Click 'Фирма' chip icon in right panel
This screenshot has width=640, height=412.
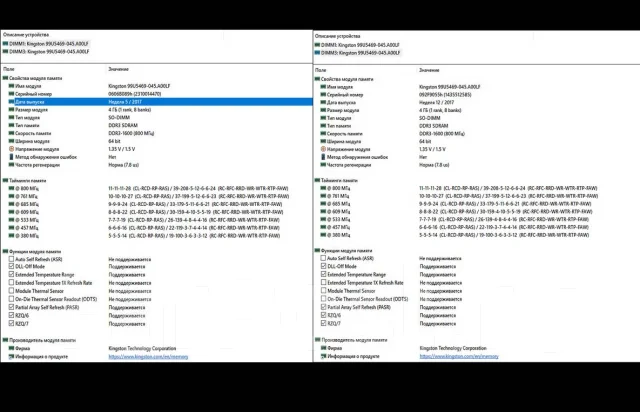tap(323, 348)
